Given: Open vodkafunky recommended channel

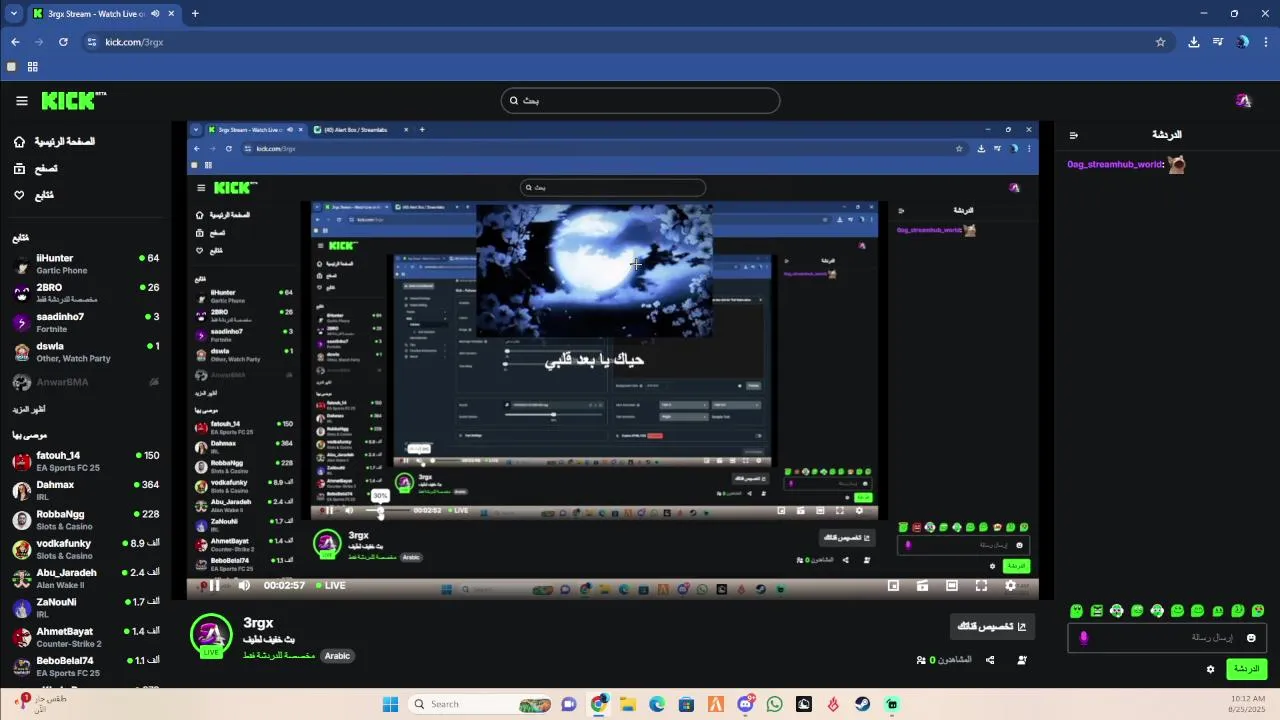Looking at the screenshot, I should click(x=85, y=549).
